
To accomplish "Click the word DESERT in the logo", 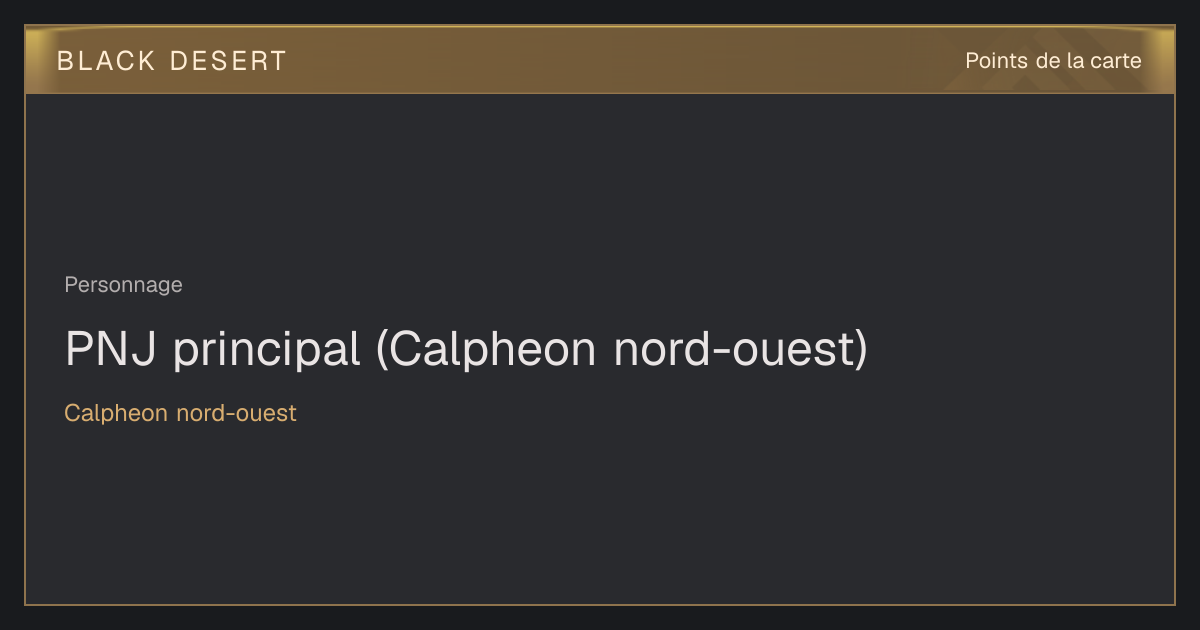I will click(x=228, y=61).
